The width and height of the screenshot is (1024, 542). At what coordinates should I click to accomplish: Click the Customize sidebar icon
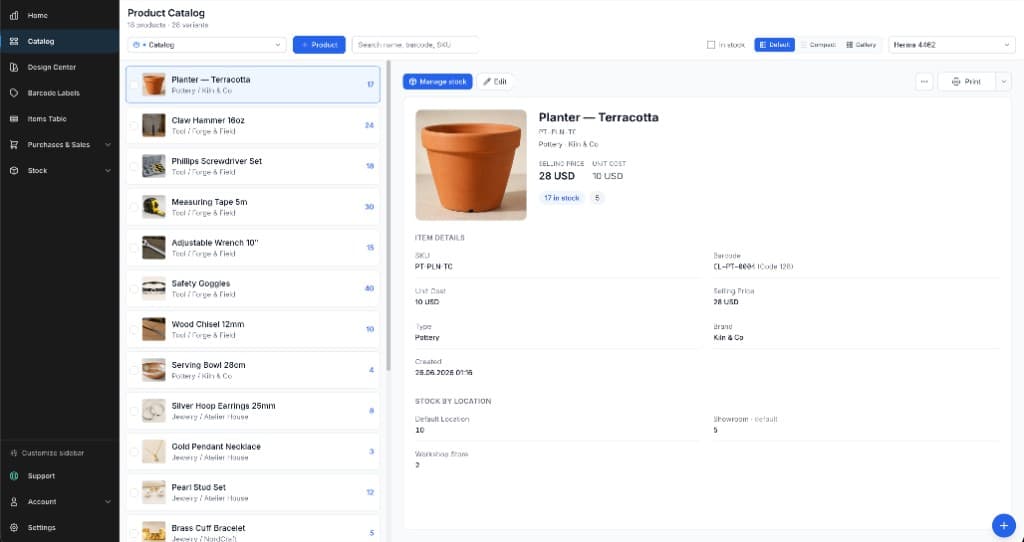coord(14,453)
